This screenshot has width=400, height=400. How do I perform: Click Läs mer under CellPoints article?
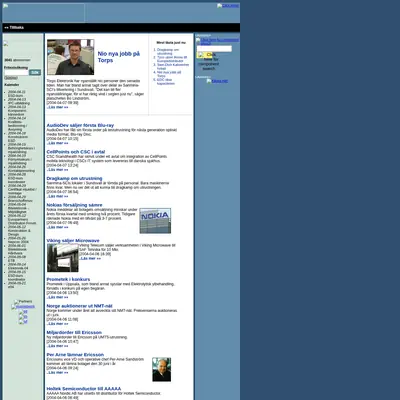click(x=57, y=170)
